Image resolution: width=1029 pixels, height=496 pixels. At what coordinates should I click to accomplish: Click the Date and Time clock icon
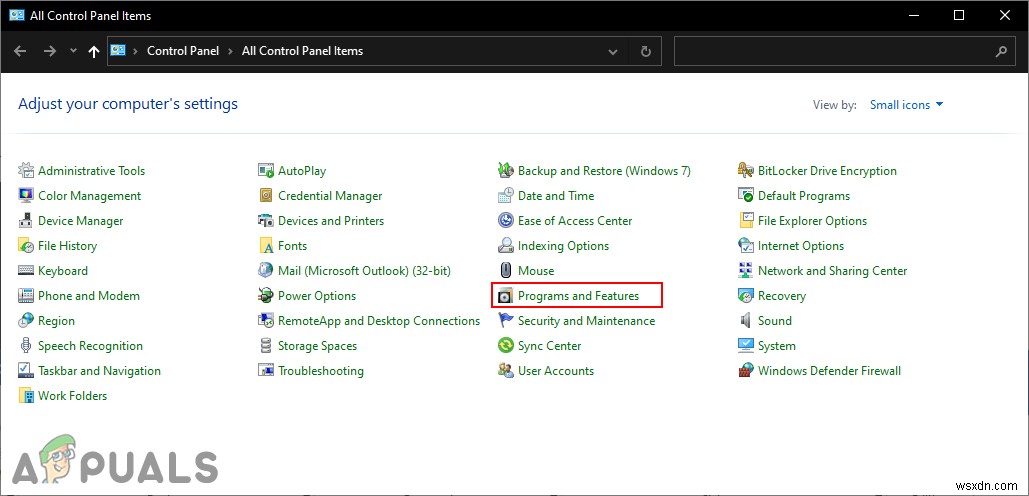[x=505, y=196]
